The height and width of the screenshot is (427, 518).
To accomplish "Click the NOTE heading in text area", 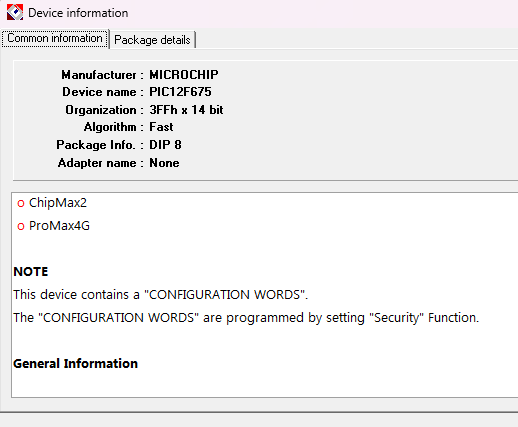I will coord(31,271).
